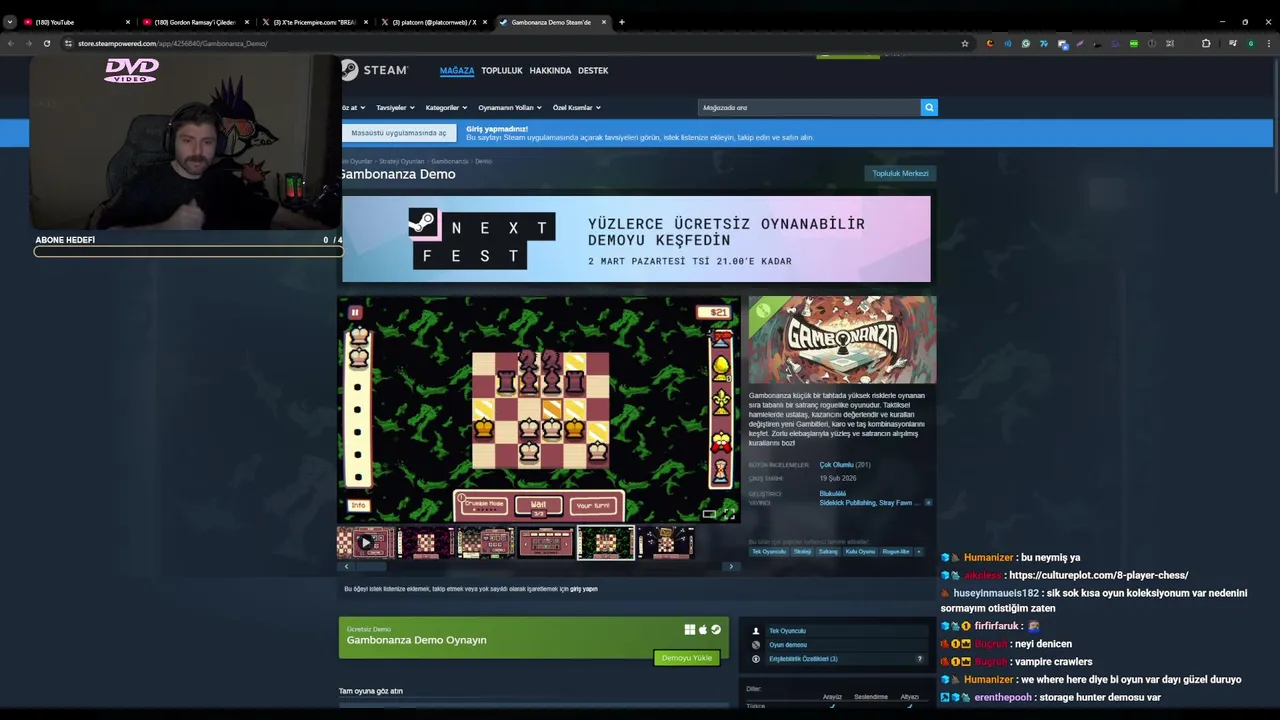Open the tab search dropdown arrow
Screen dimensions: 1280x720
tap(10, 22)
